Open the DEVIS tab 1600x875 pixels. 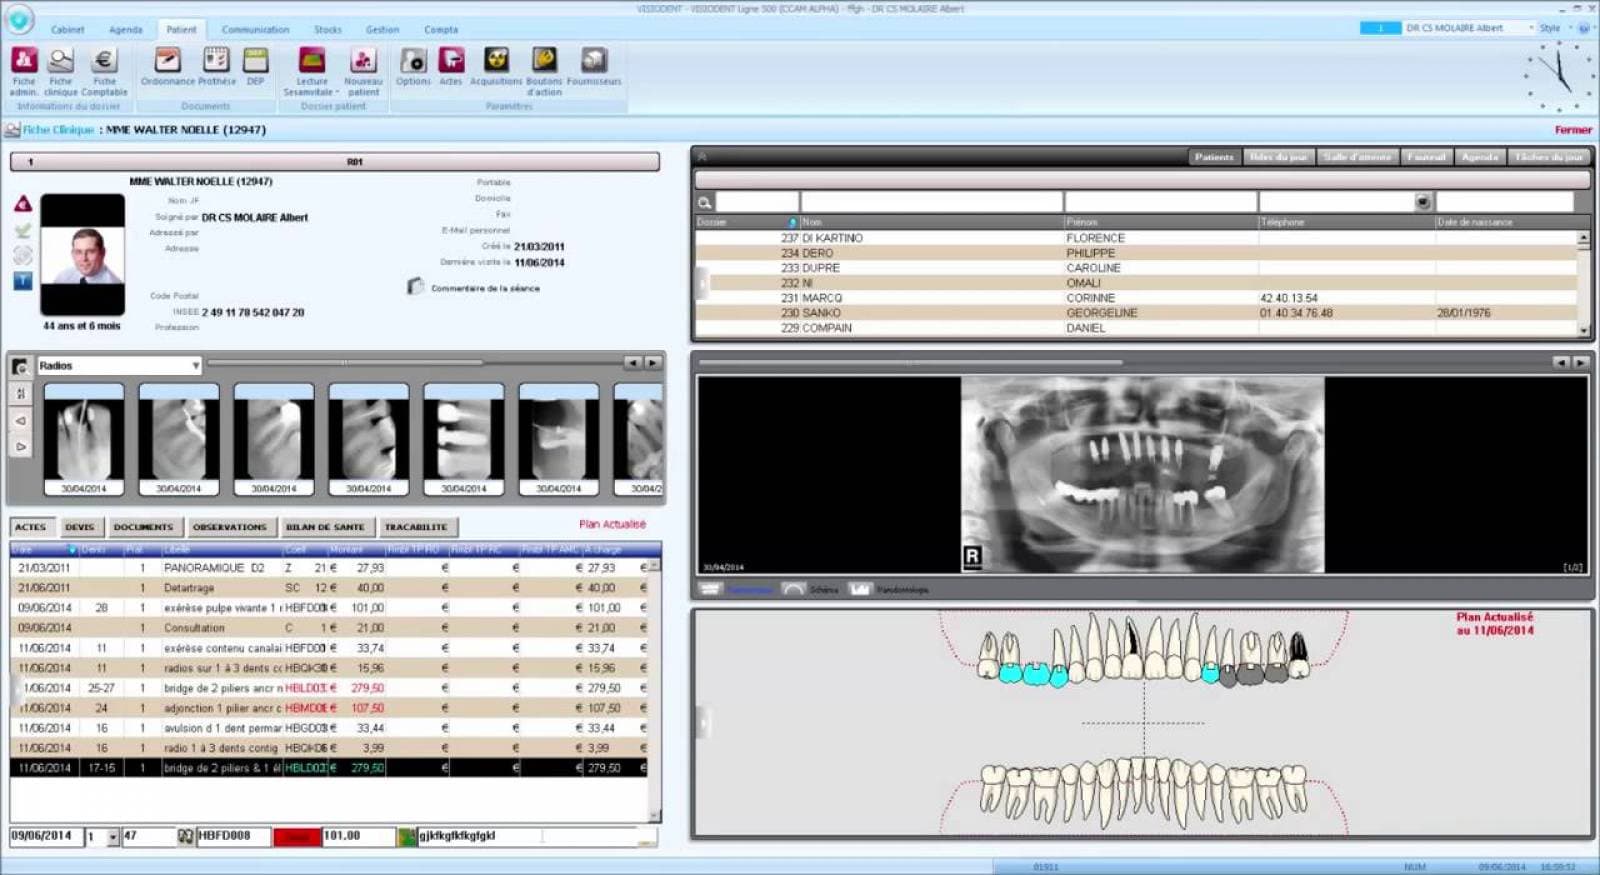pos(79,527)
